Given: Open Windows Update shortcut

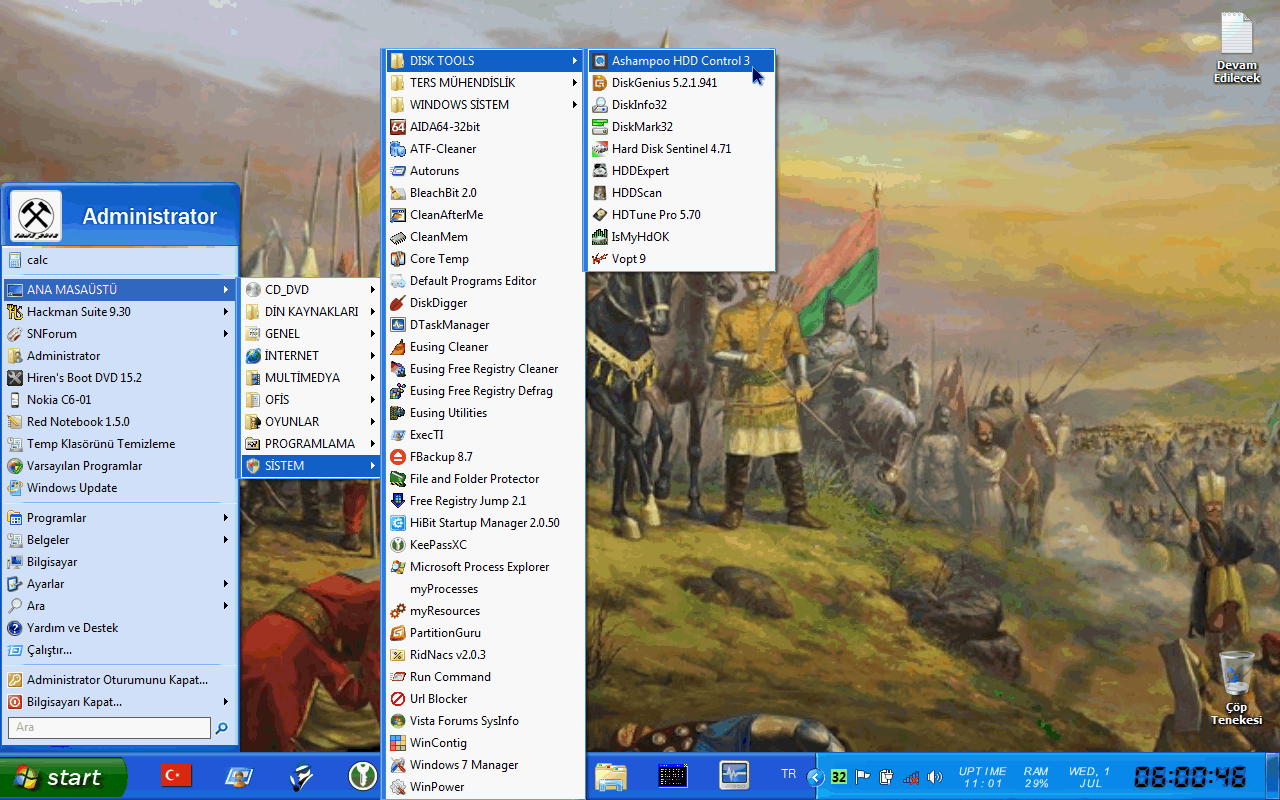Looking at the screenshot, I should (119, 488).
